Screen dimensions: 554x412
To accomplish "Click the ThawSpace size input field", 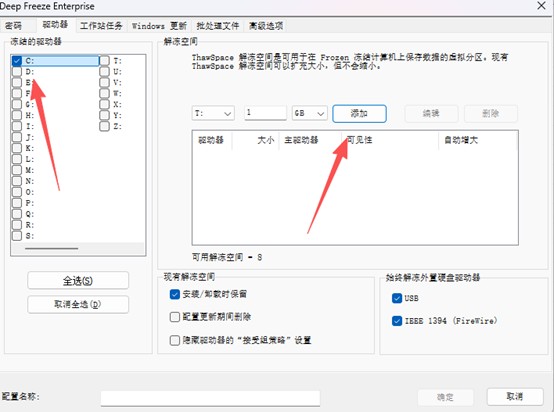I will pos(265,113).
